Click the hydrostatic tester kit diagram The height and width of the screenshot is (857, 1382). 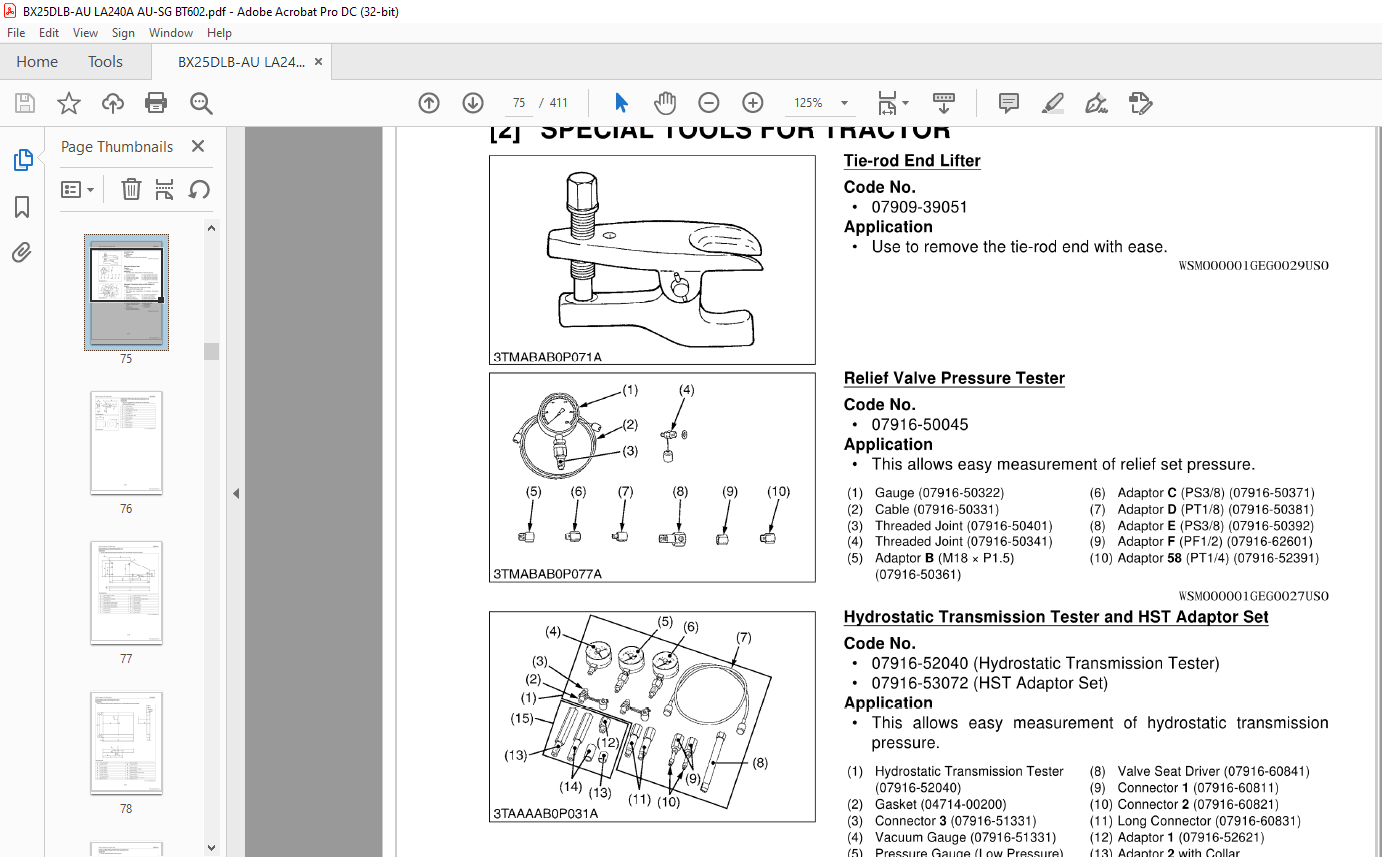652,716
